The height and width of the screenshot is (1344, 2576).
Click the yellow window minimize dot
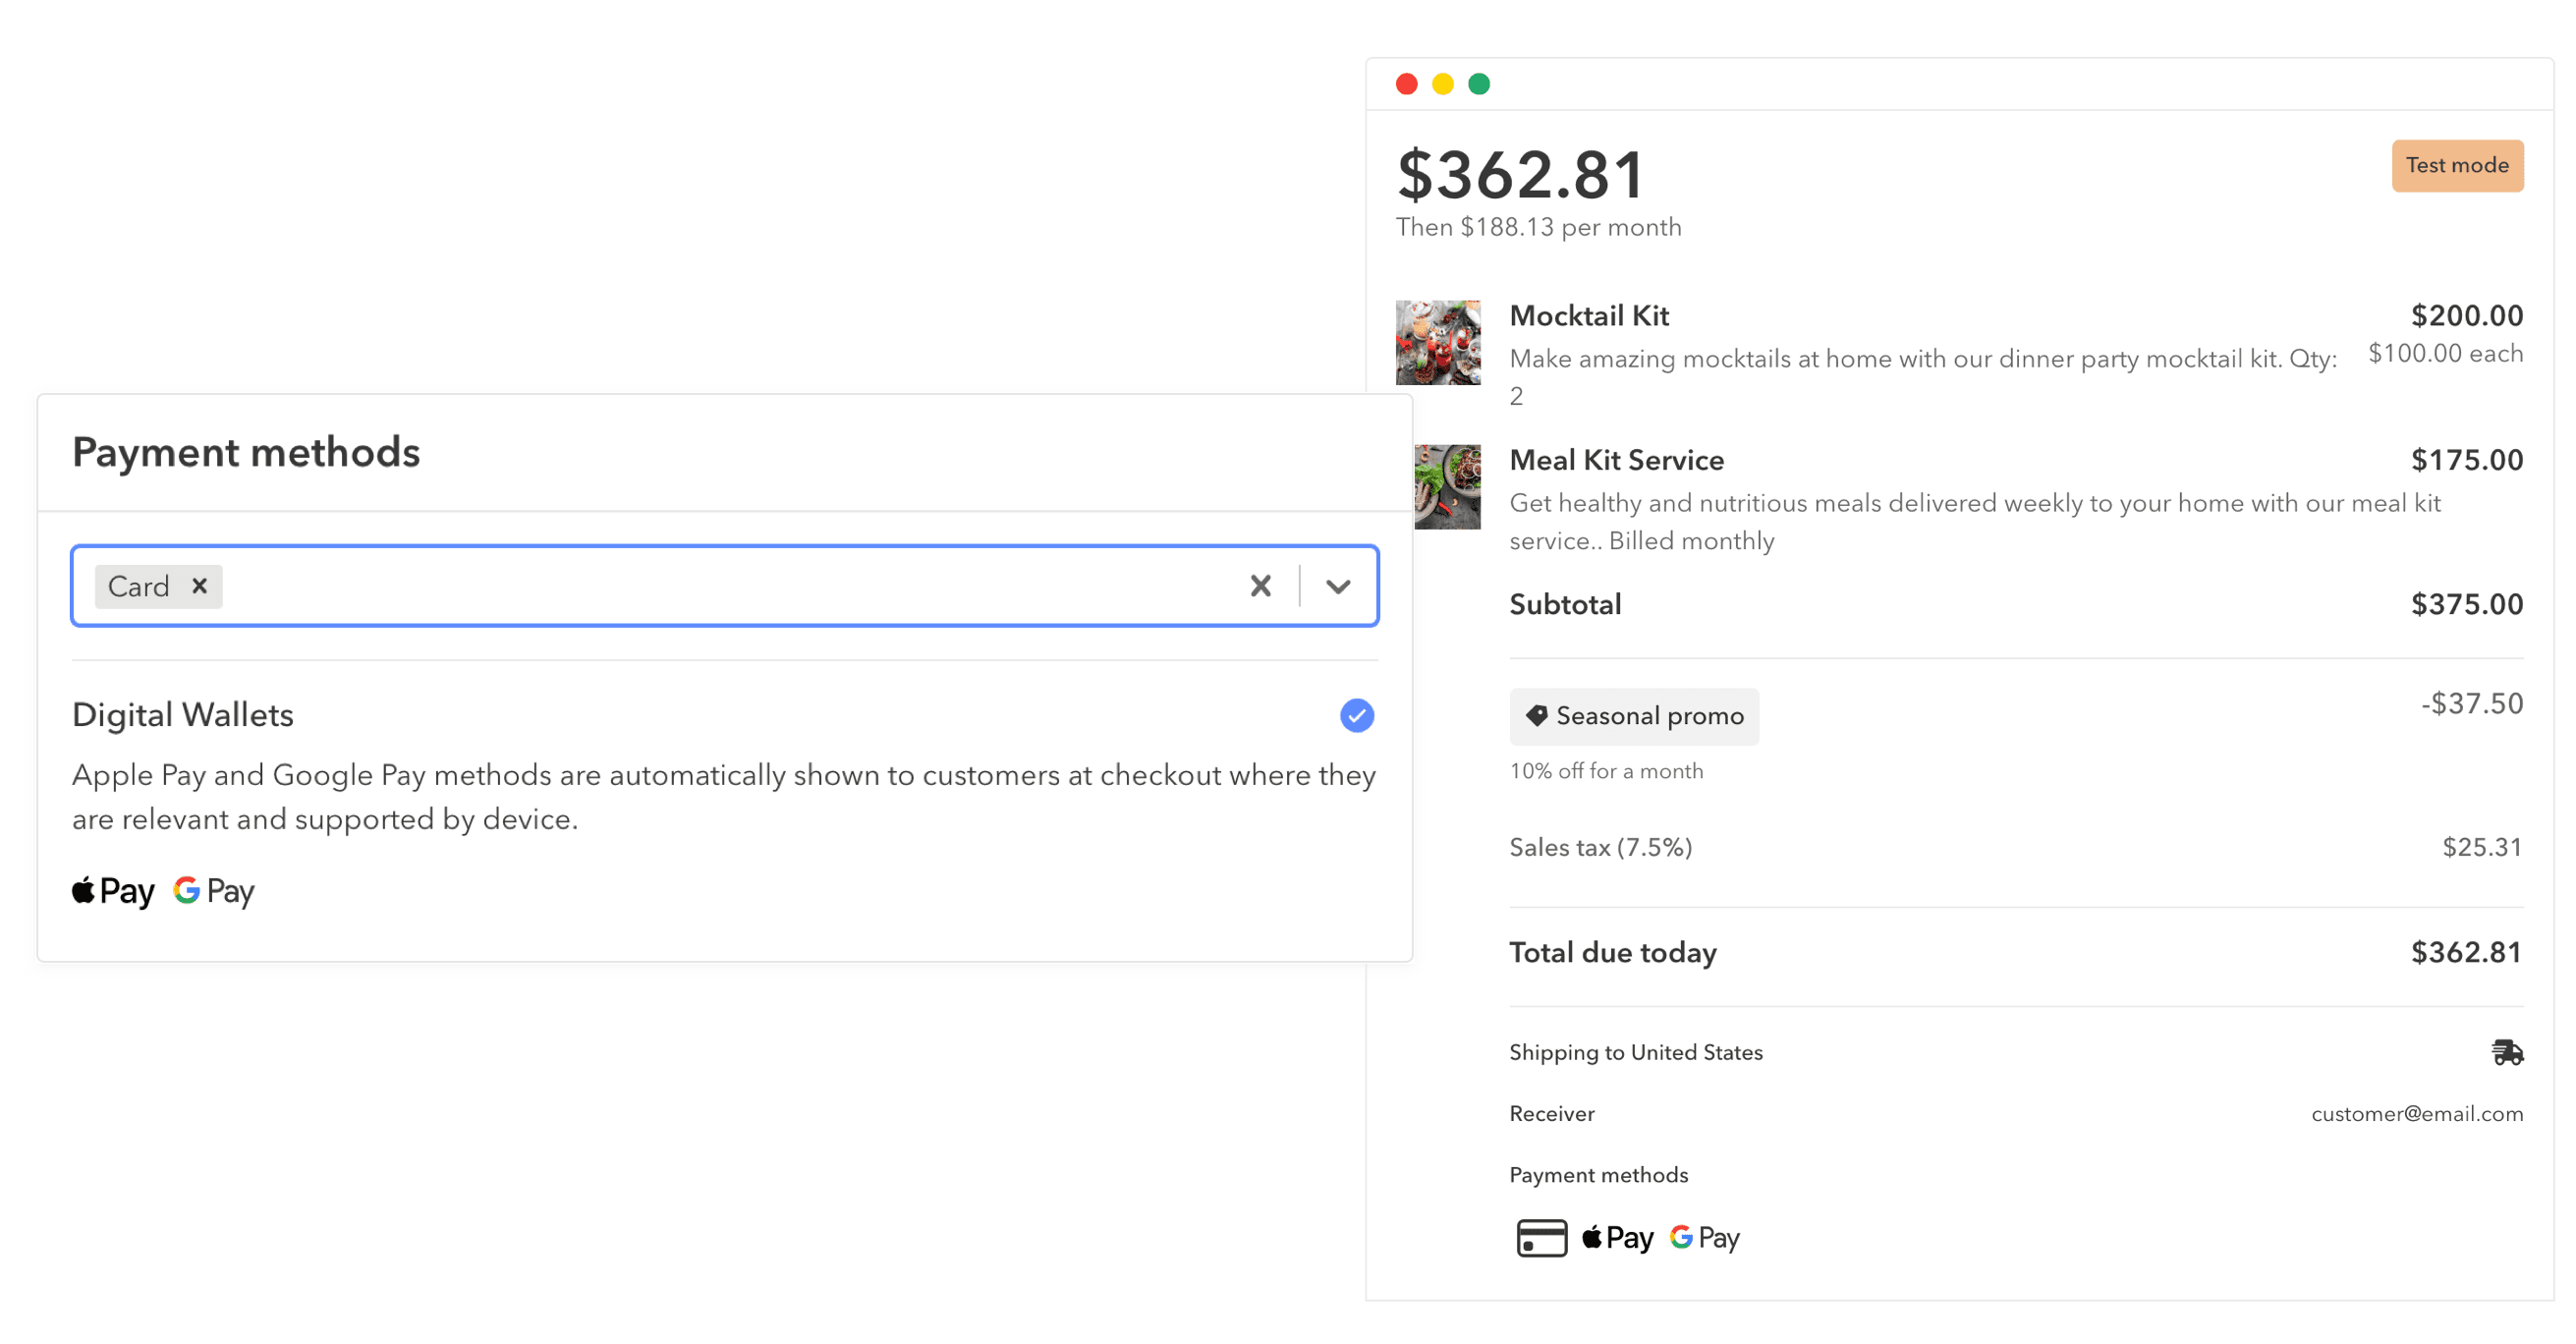click(x=1442, y=84)
